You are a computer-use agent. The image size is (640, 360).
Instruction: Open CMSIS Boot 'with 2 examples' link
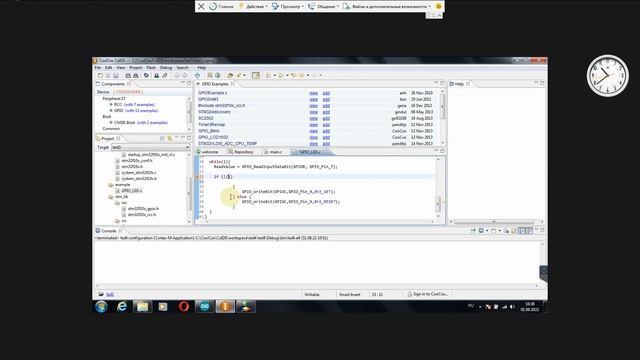click(152, 122)
